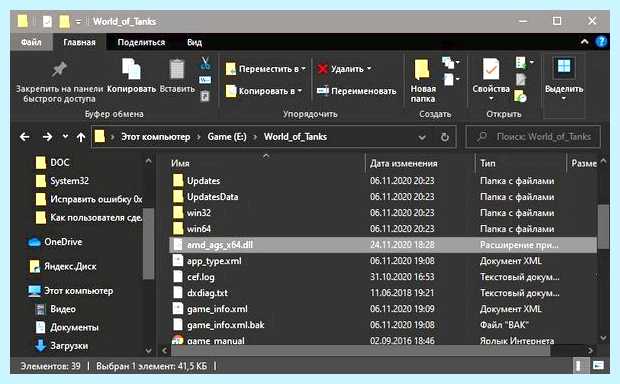
Task: Go forward with the right arrow
Action: [47, 137]
